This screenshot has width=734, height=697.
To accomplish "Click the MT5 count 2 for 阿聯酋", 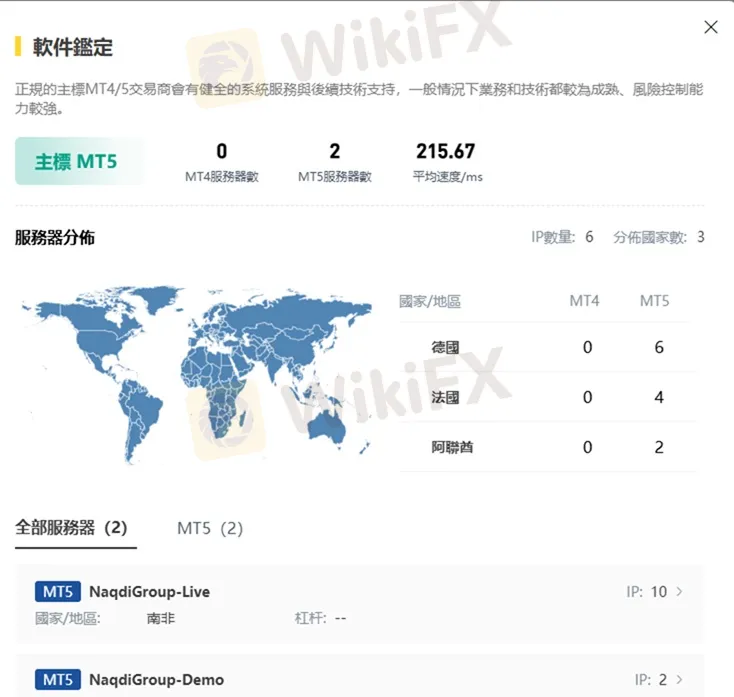I will point(659,448).
